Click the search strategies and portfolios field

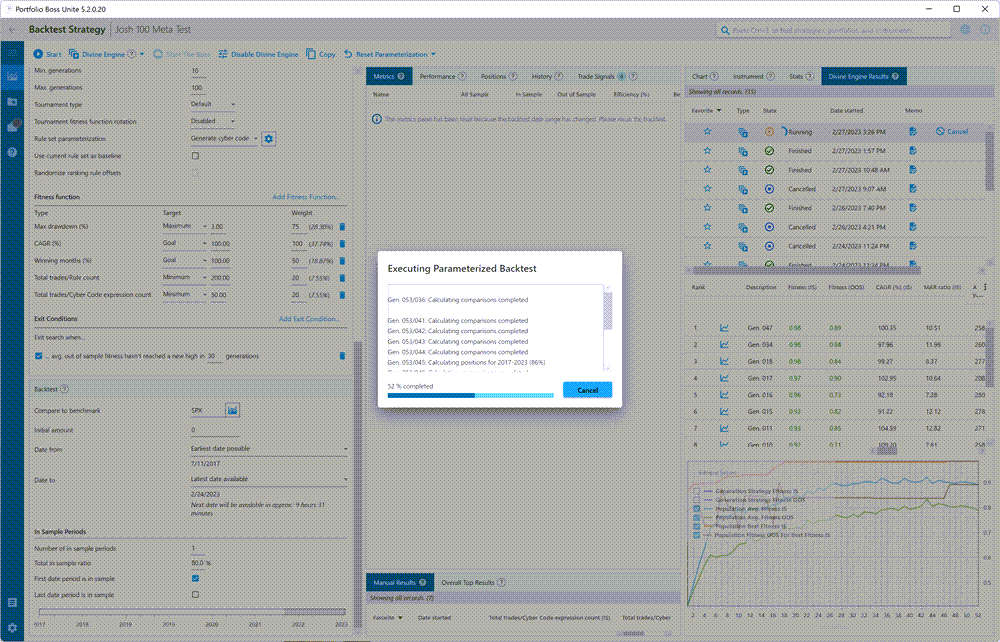tap(834, 30)
